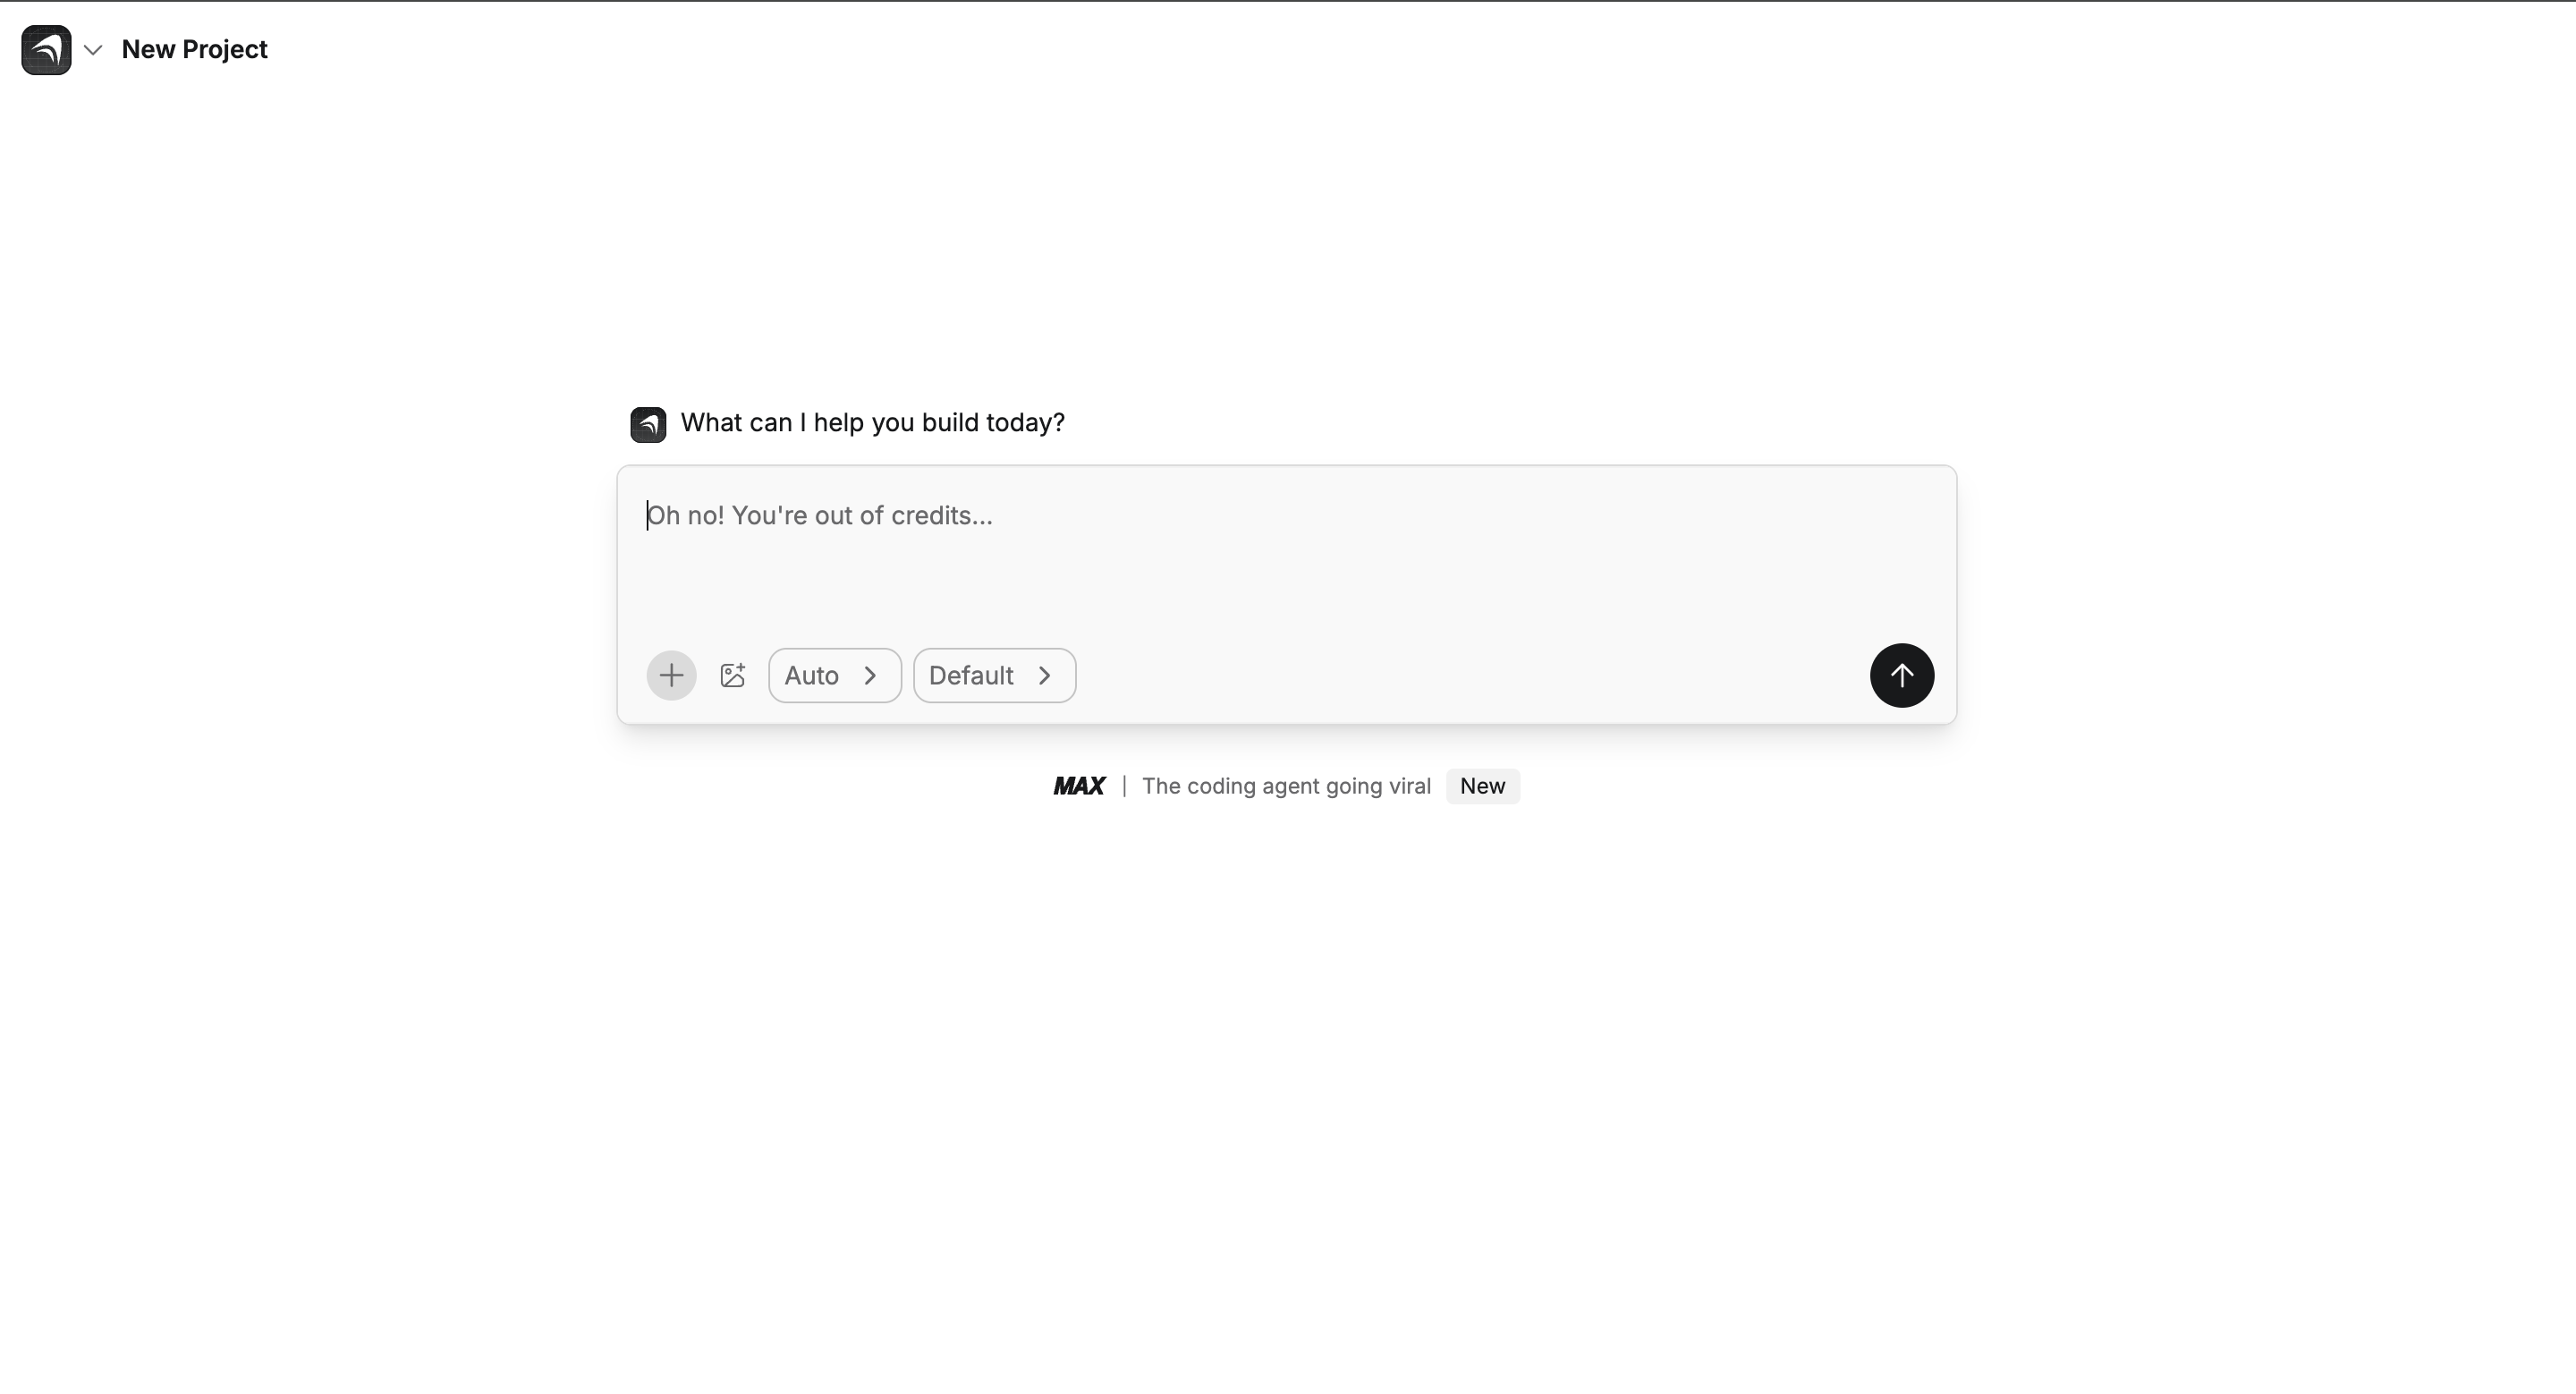Image resolution: width=2576 pixels, height=1394 pixels.
Task: Expand the chevron beside the app logo
Action: tap(93, 50)
